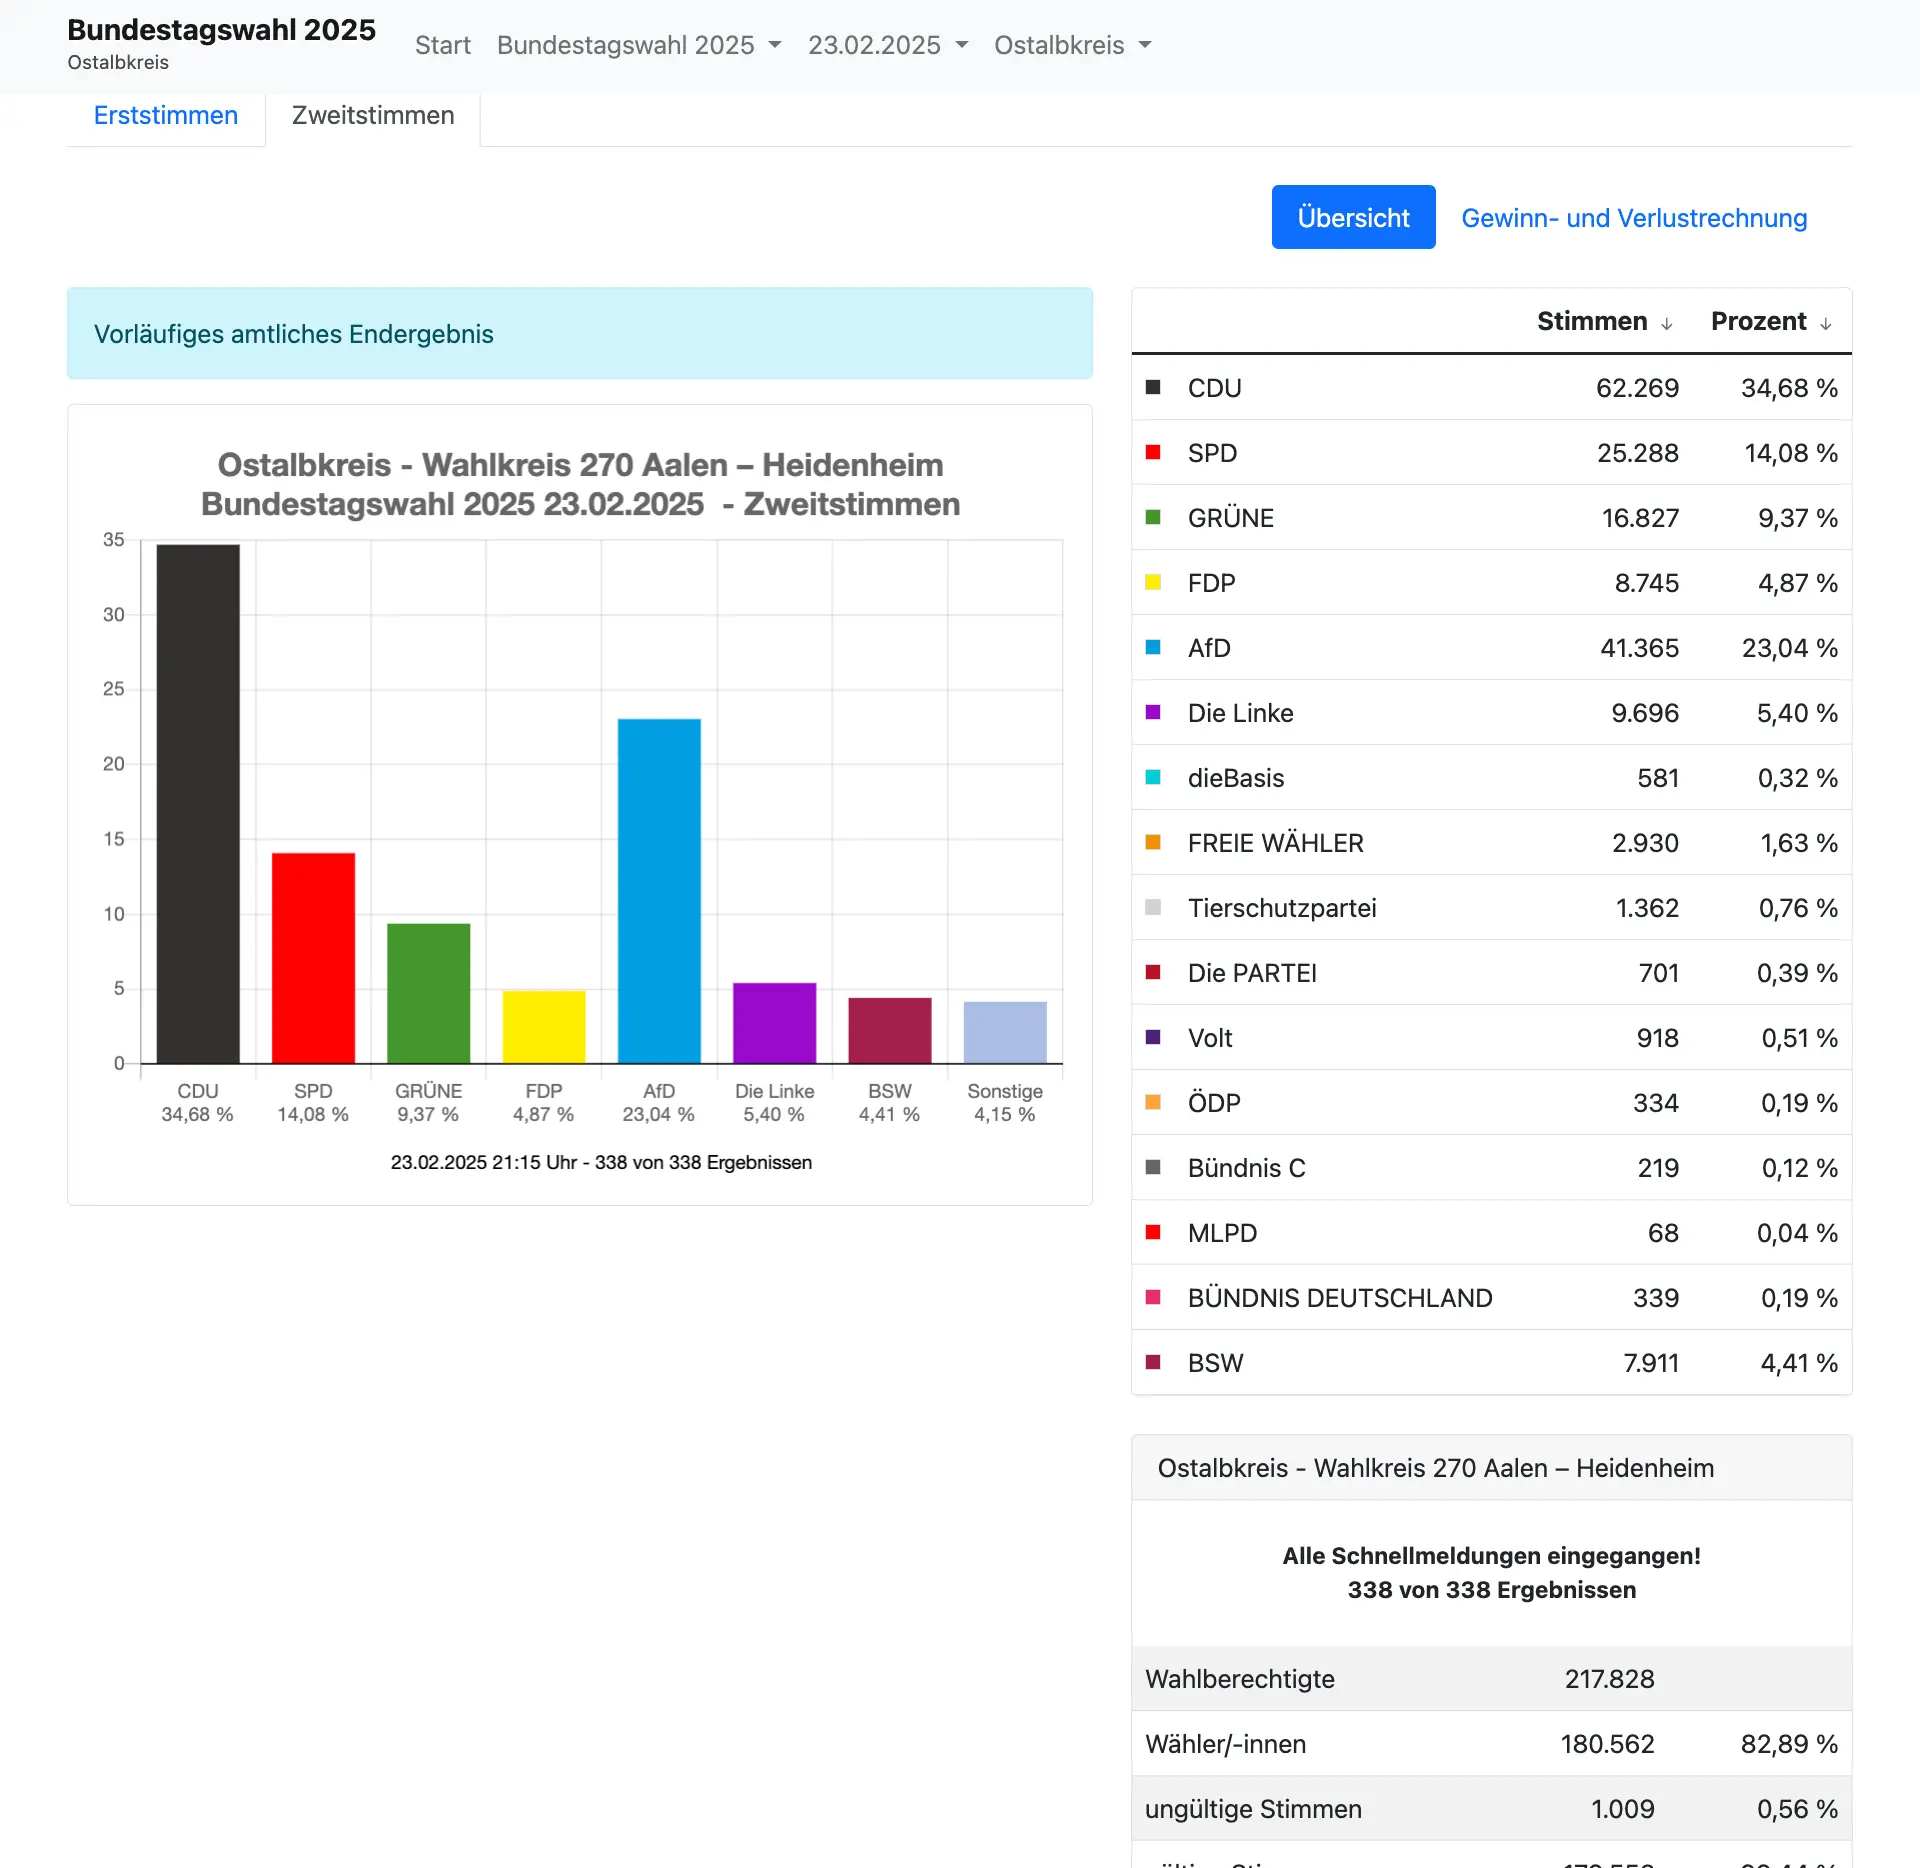
Task: Click the dieBasis cyan swatch
Action: pos(1153,777)
